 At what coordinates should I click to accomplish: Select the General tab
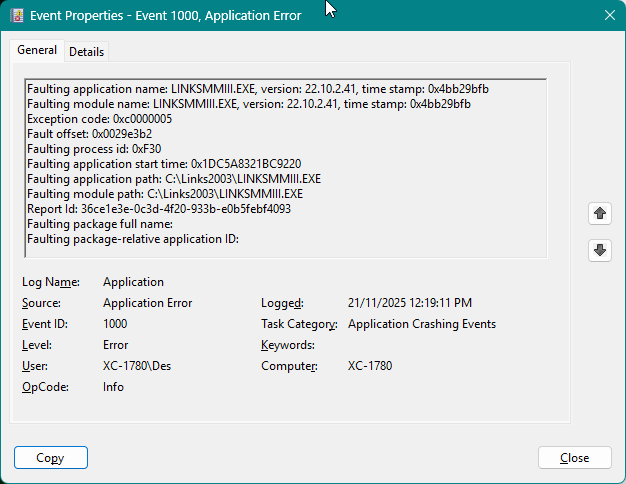(x=37, y=51)
